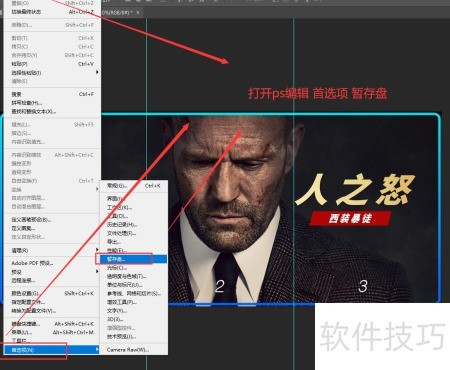Open 3D preferences entry
450x370 pixels.
(x=133, y=319)
